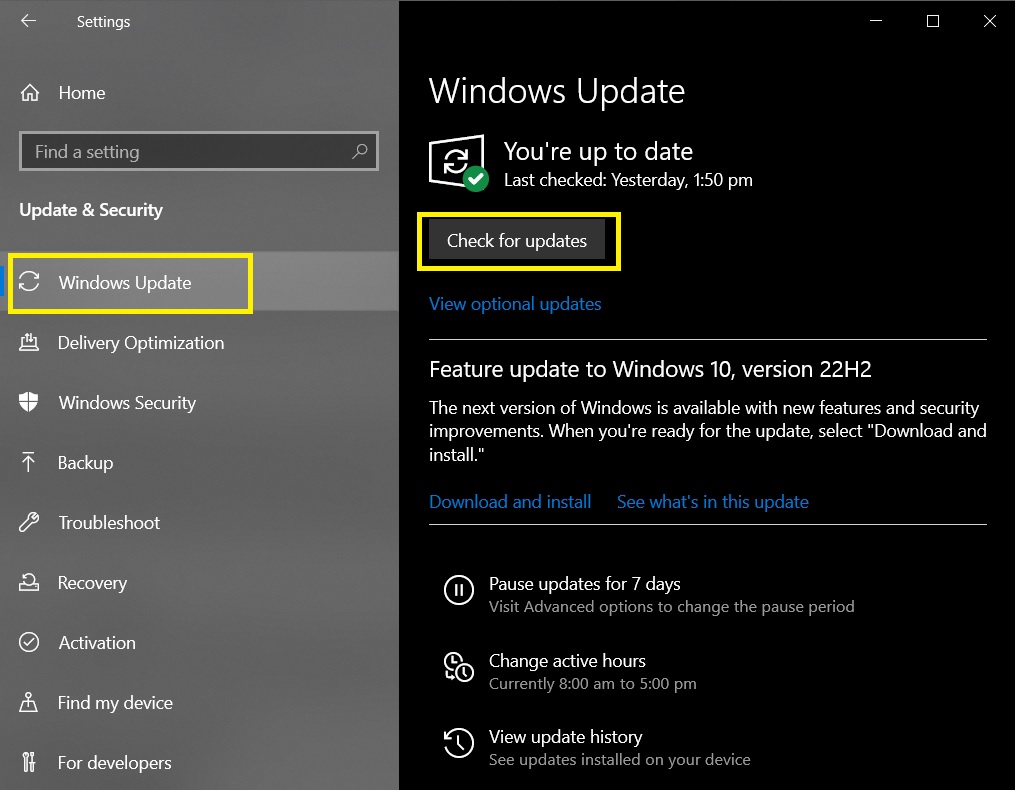1015x790 pixels.
Task: Open Find my device settings
Action: (x=199, y=702)
